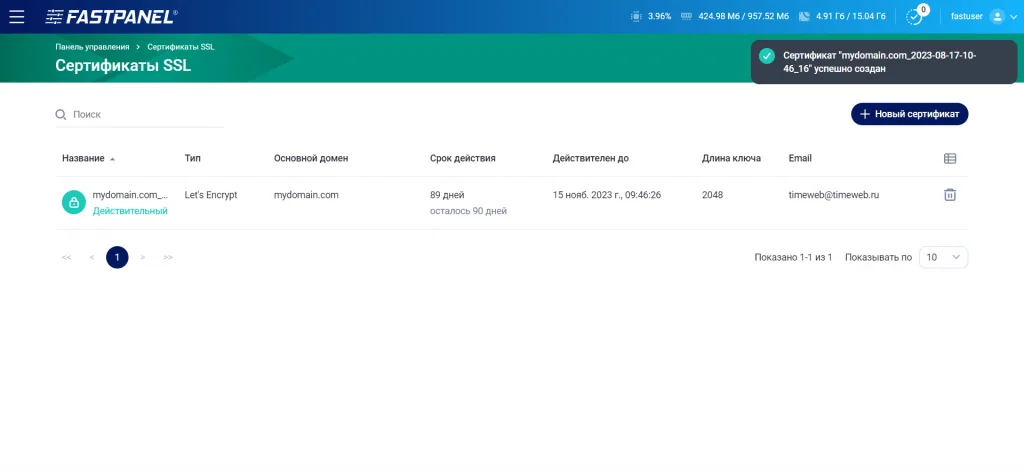Go to next page with > button
Image resolution: width=1024 pixels, height=471 pixels.
pyautogui.click(x=142, y=257)
